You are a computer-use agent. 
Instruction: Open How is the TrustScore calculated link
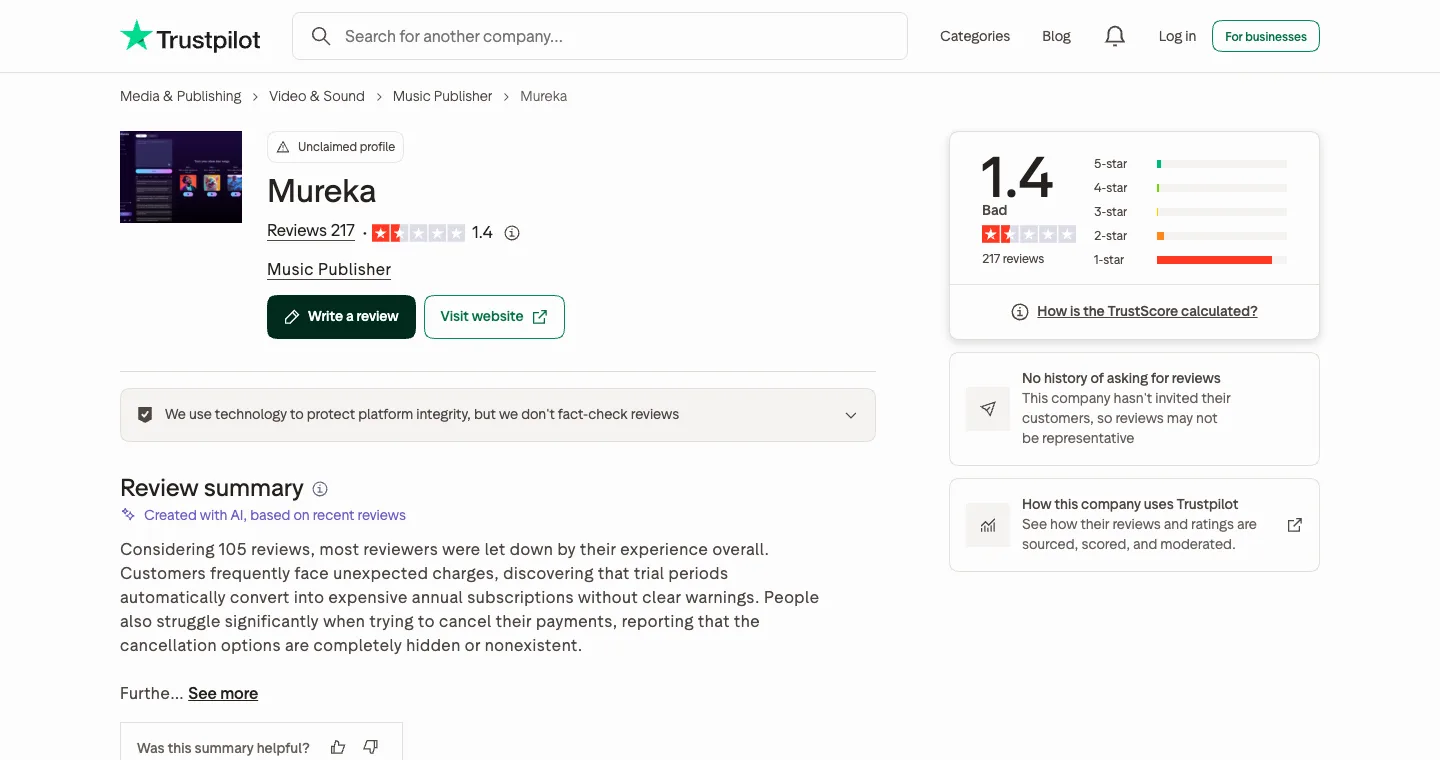[x=1147, y=312]
